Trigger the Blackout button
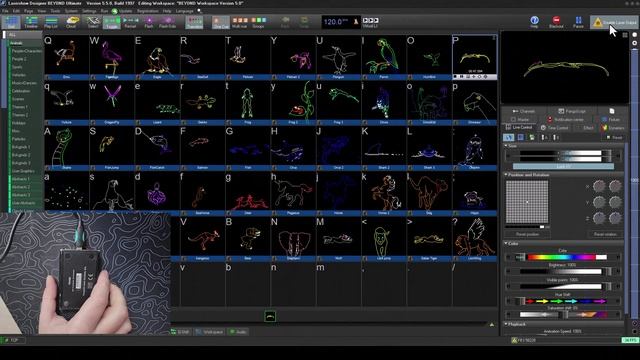The height and width of the screenshot is (360, 640). pos(556,22)
